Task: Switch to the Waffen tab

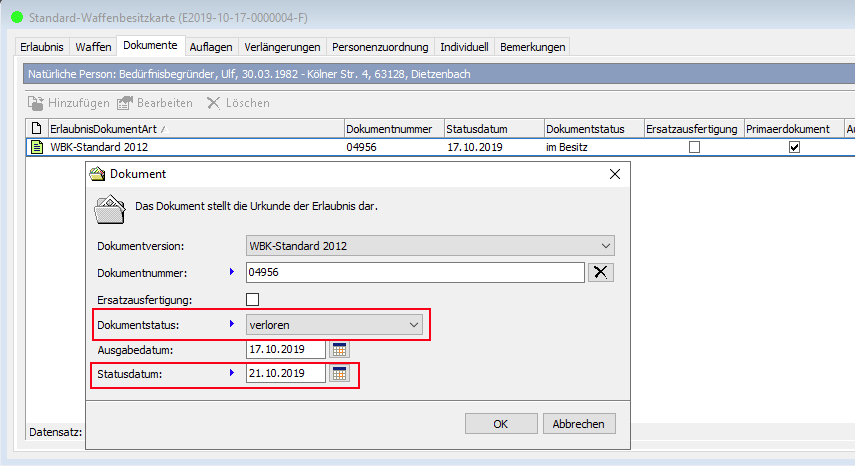Action: click(x=93, y=47)
